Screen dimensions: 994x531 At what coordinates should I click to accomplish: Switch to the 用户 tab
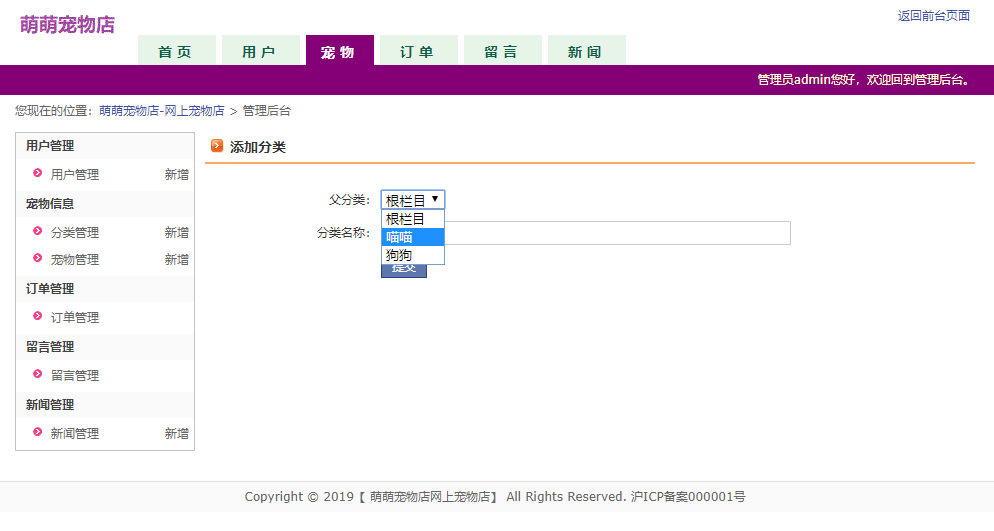point(261,50)
